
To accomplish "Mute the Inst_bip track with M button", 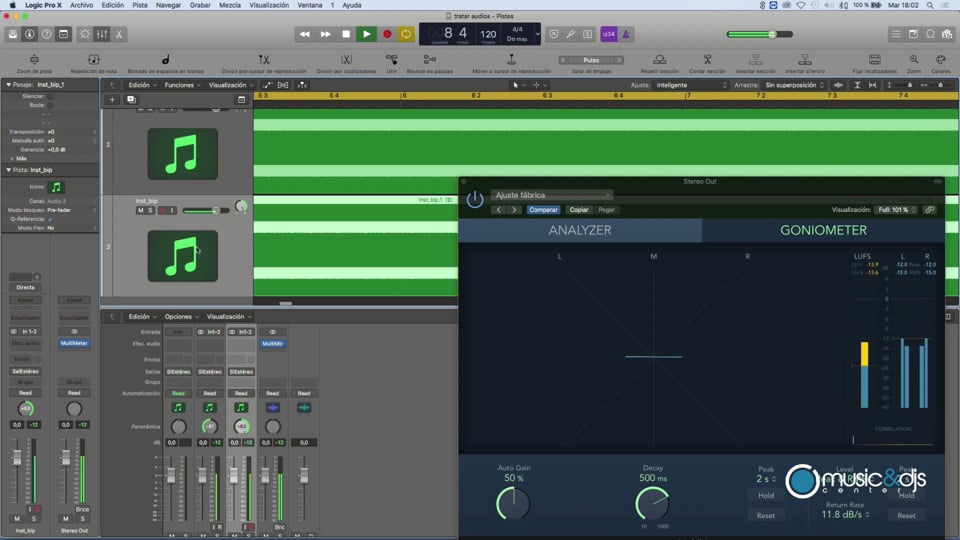I will pos(140,211).
